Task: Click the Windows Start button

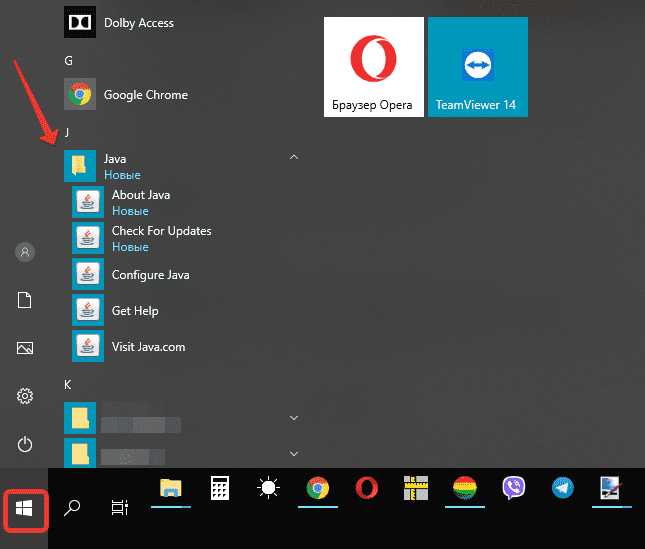Action: [x=24, y=510]
